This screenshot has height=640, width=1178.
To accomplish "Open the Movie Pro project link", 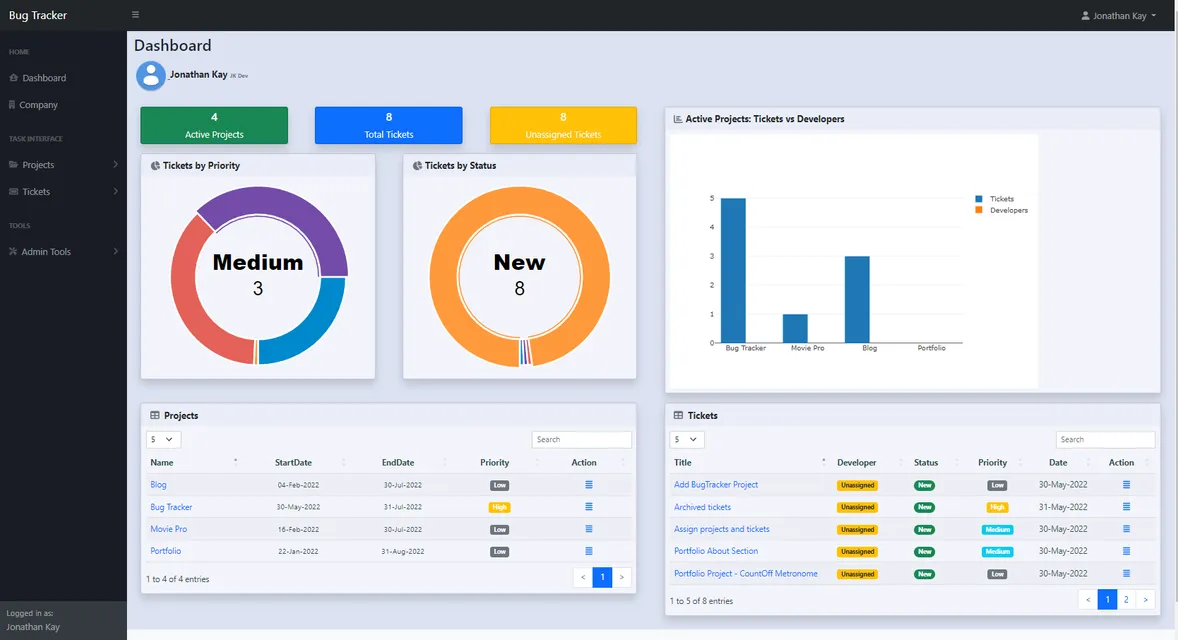I will pos(169,529).
